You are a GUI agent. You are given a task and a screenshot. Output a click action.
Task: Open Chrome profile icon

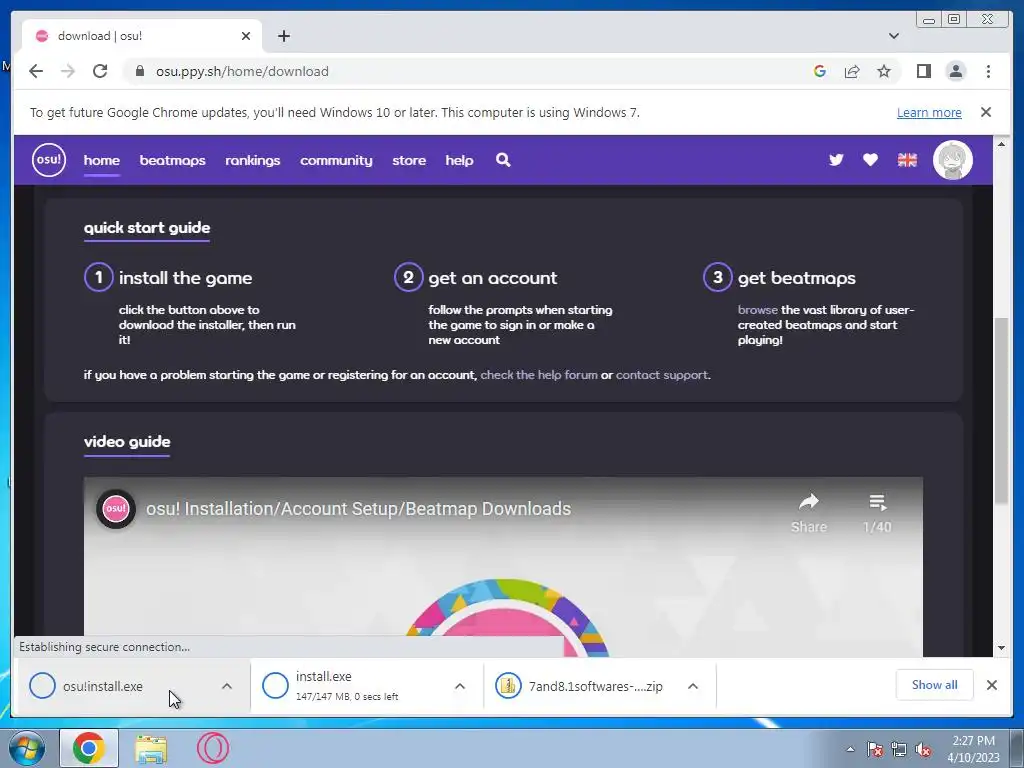955,71
